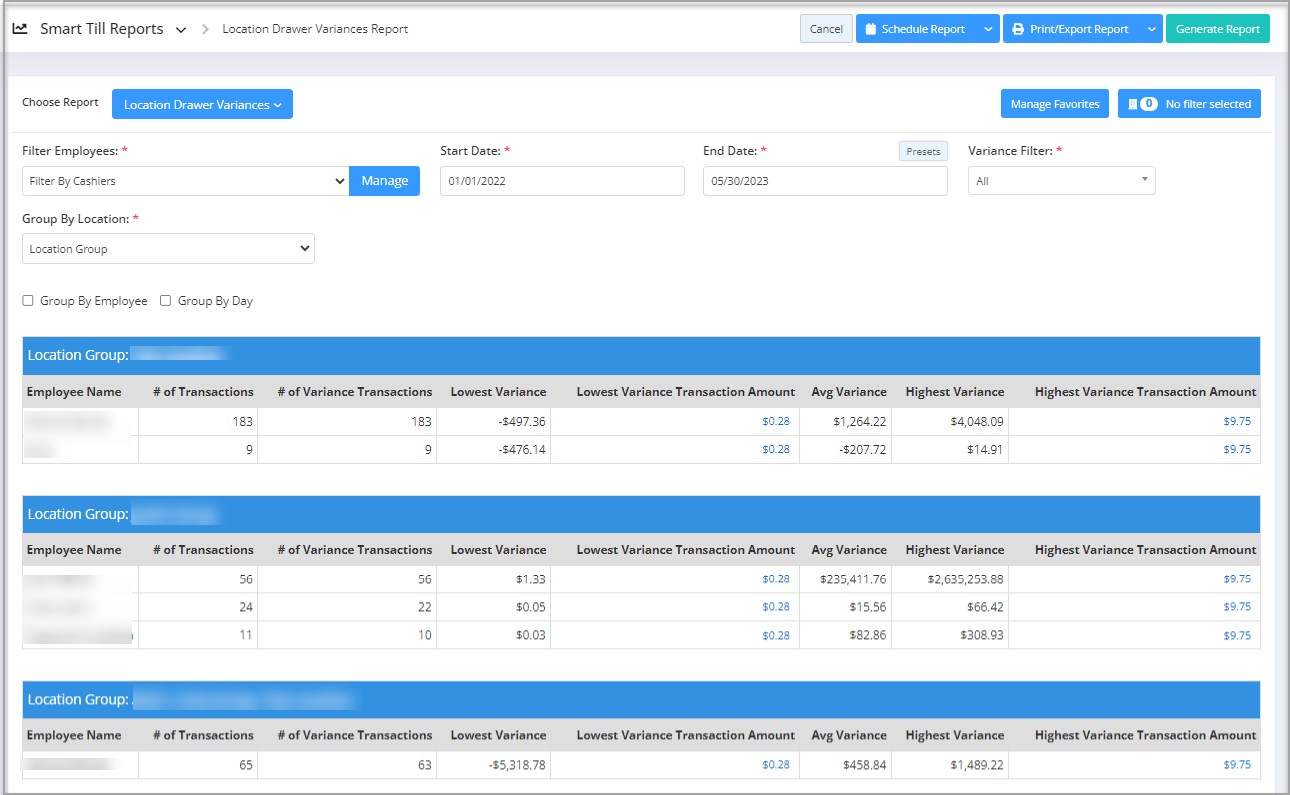Open the Location Drawer Variances report chooser
The image size is (1290, 795).
click(x=202, y=104)
